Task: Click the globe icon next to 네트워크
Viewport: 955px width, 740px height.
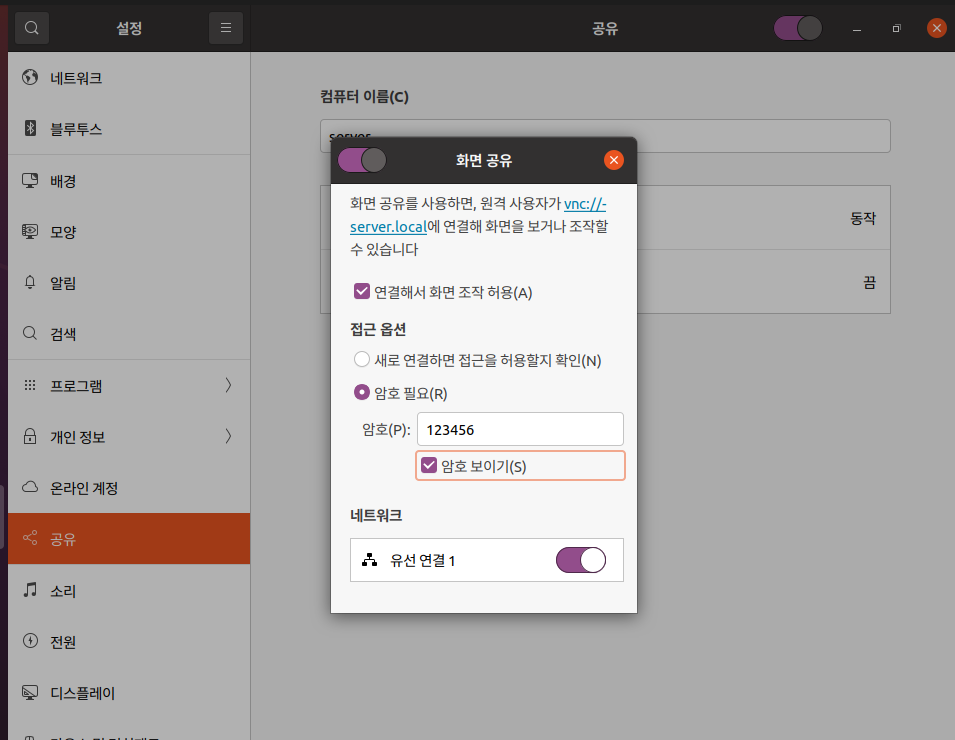Action: 30,77
